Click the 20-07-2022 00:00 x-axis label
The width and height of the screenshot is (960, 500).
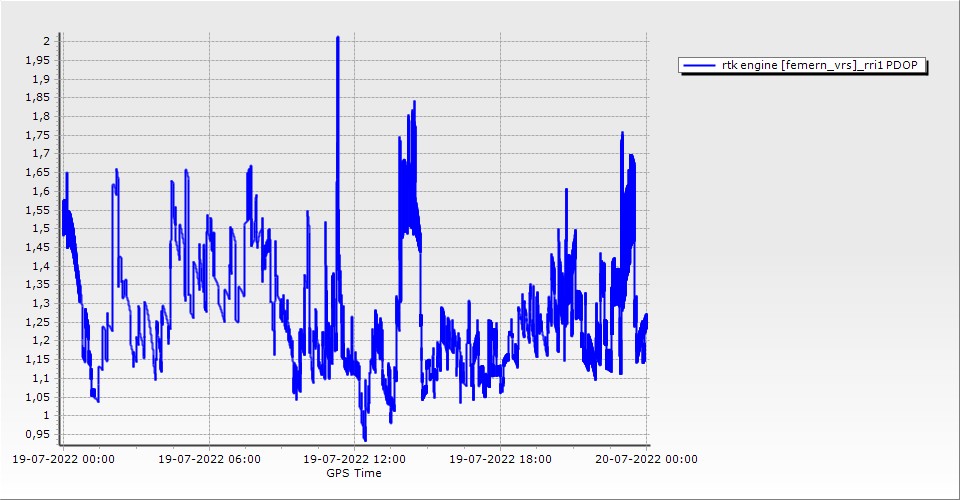pos(646,460)
